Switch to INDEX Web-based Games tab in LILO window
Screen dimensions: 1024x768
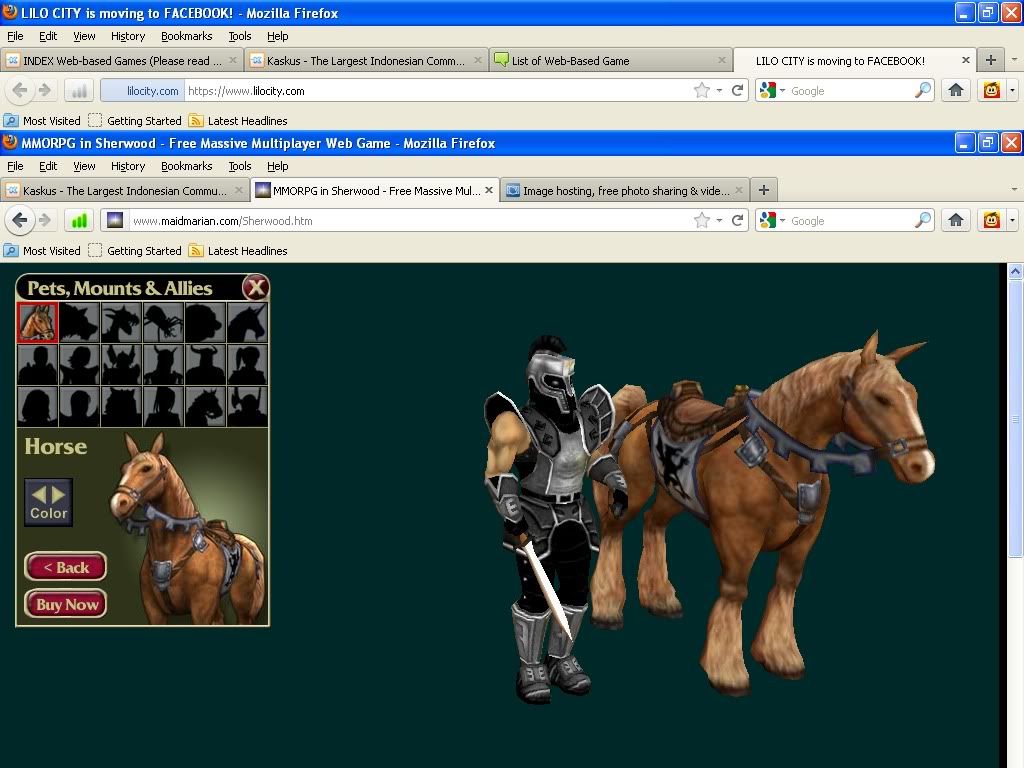tap(122, 61)
